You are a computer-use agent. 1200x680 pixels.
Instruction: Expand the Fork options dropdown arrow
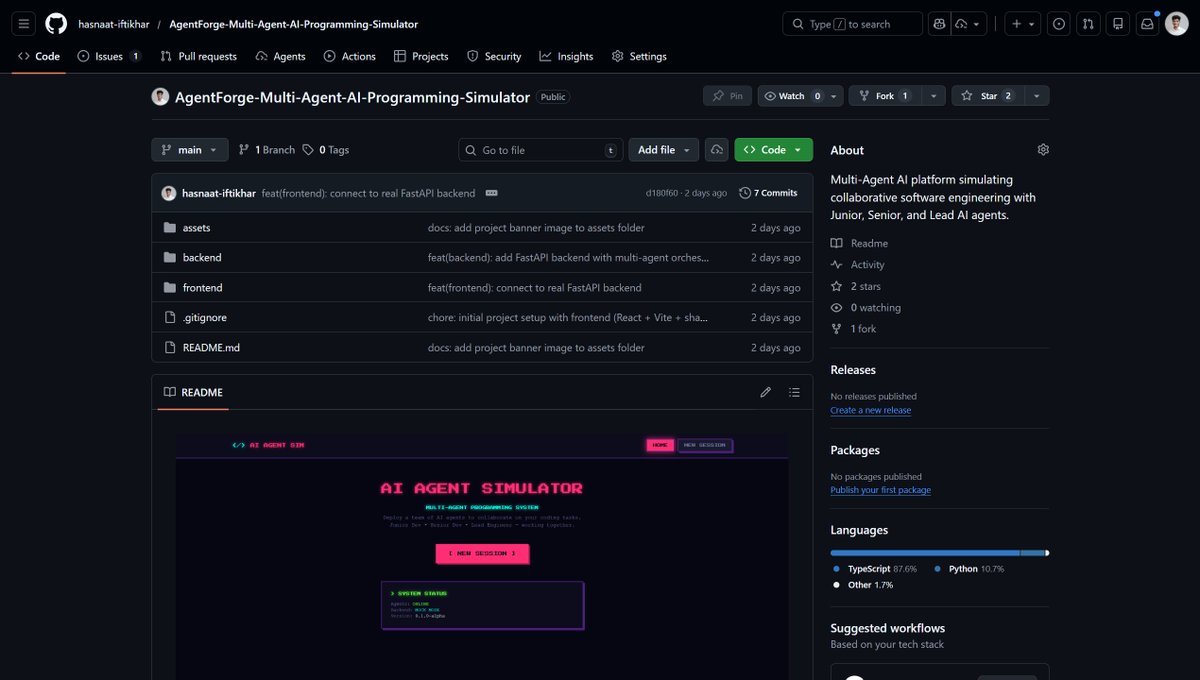(932, 96)
